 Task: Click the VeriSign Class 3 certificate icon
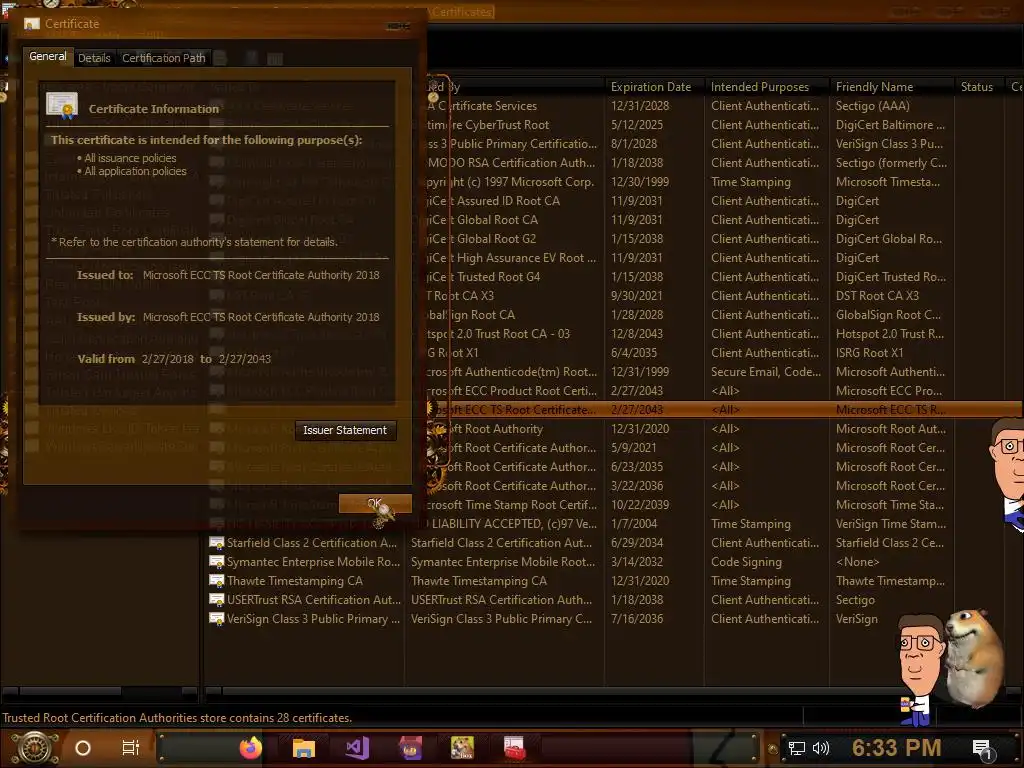pos(216,618)
